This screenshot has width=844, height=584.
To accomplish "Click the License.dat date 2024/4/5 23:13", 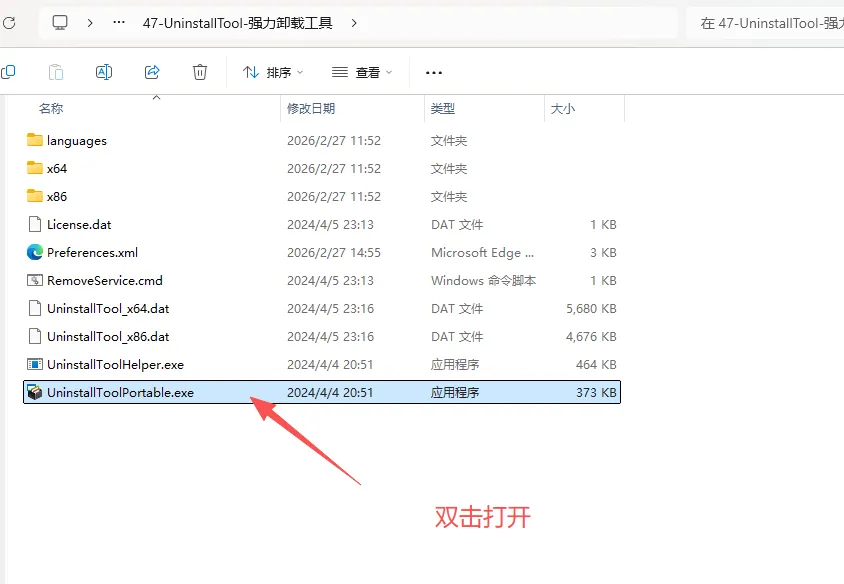I will pyautogui.click(x=330, y=224).
